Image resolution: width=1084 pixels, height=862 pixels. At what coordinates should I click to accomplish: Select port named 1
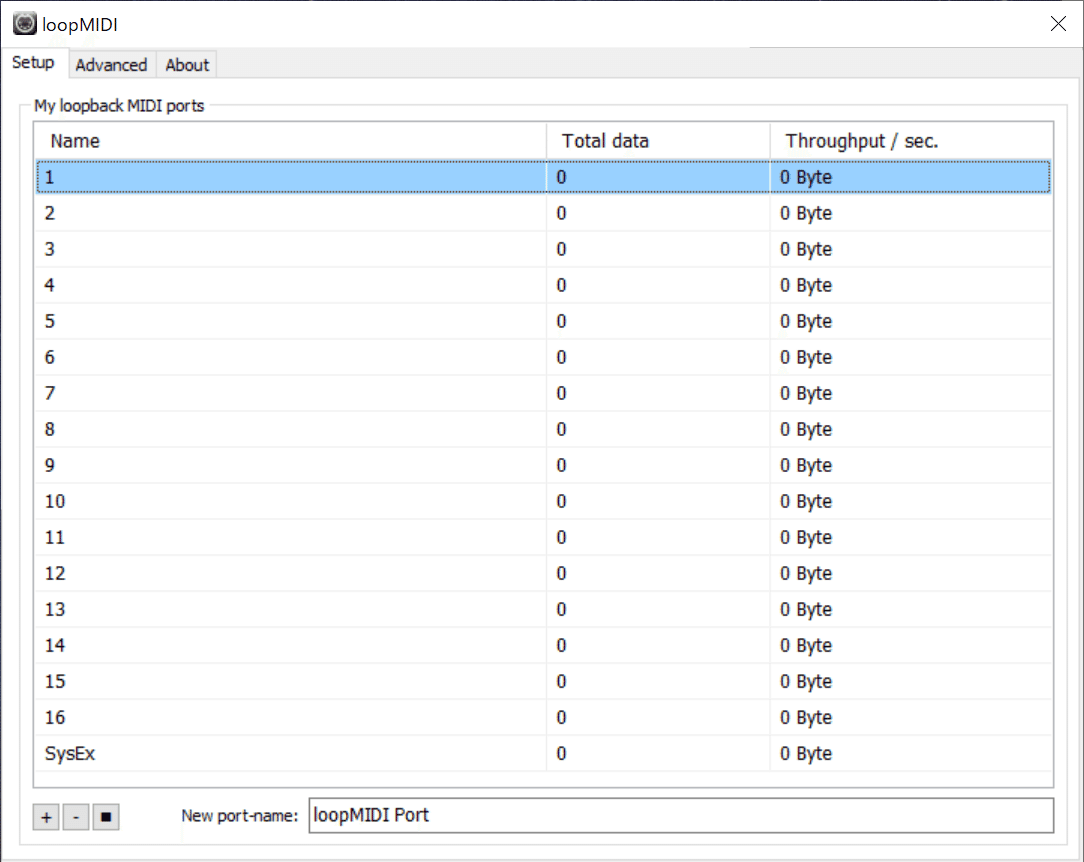(543, 177)
